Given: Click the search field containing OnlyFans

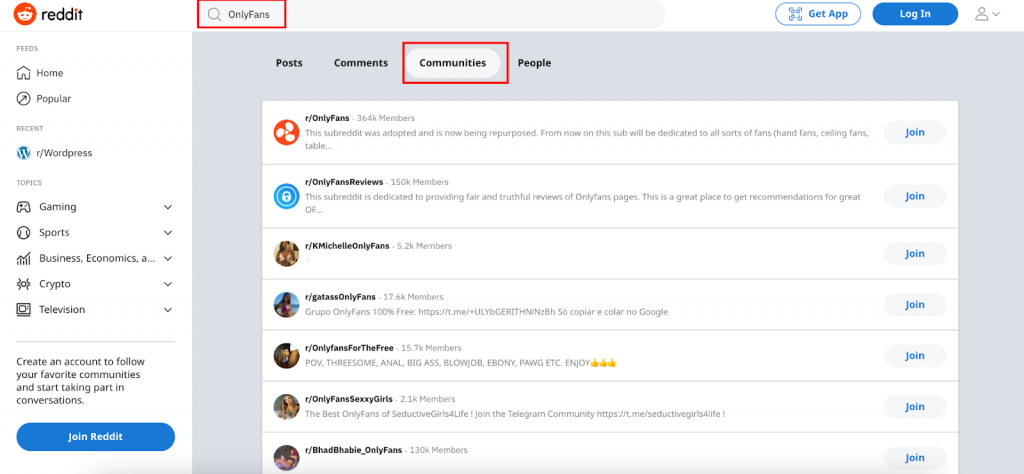Looking at the screenshot, I should tap(431, 14).
